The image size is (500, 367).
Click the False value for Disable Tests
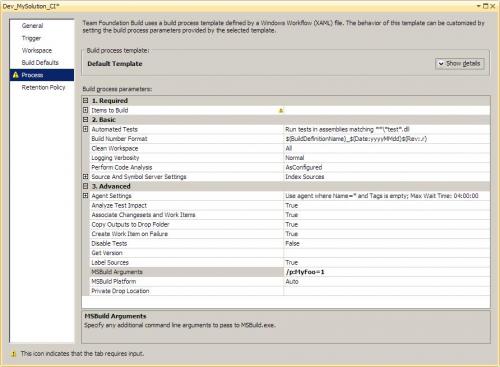tap(292, 243)
